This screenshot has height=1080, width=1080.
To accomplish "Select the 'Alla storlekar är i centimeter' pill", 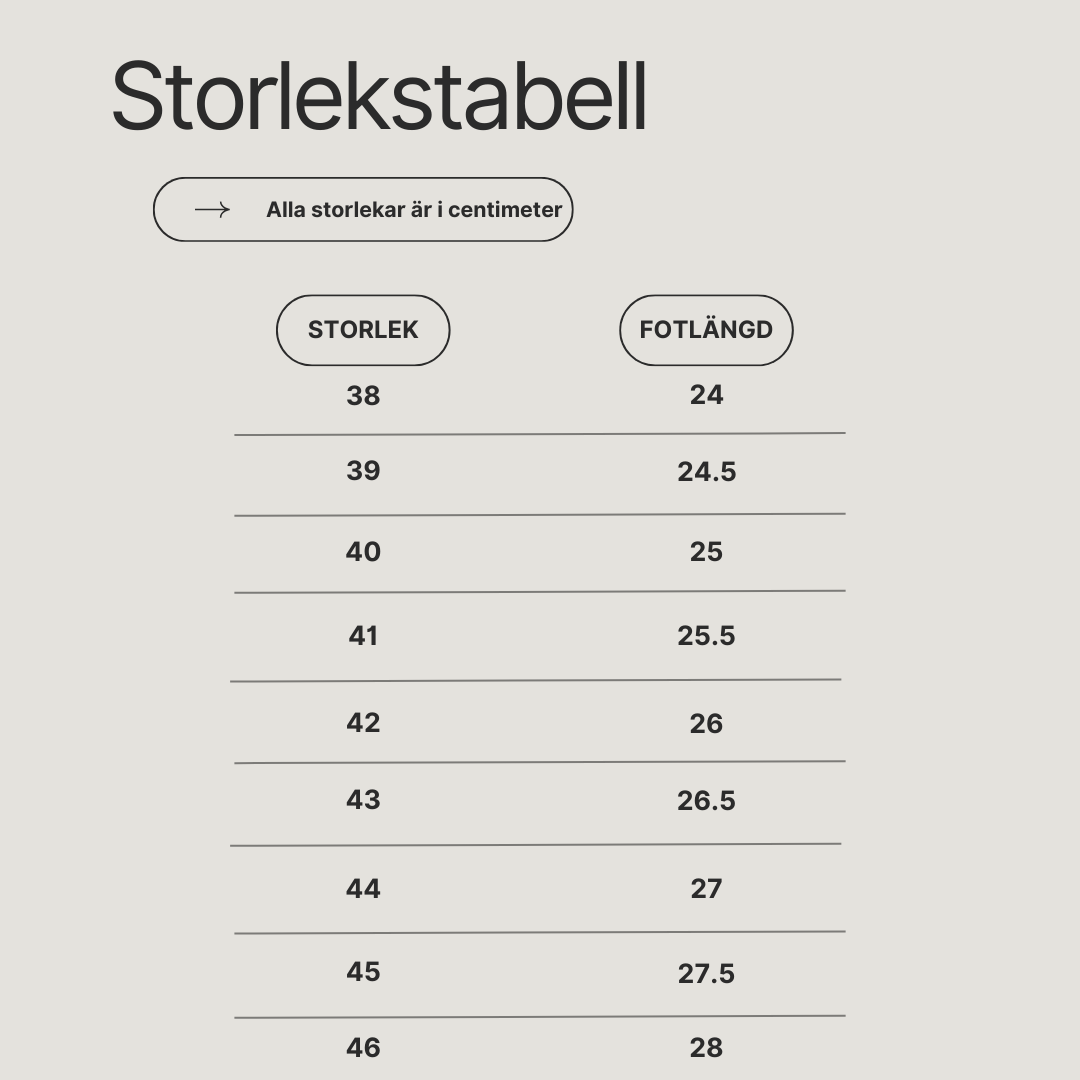I will click(363, 209).
